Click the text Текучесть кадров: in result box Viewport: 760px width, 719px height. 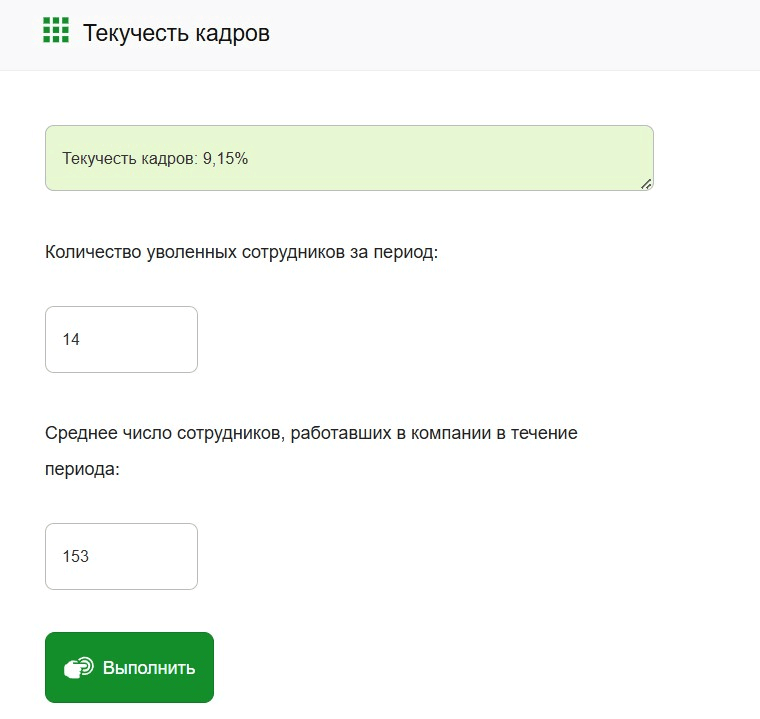130,159
